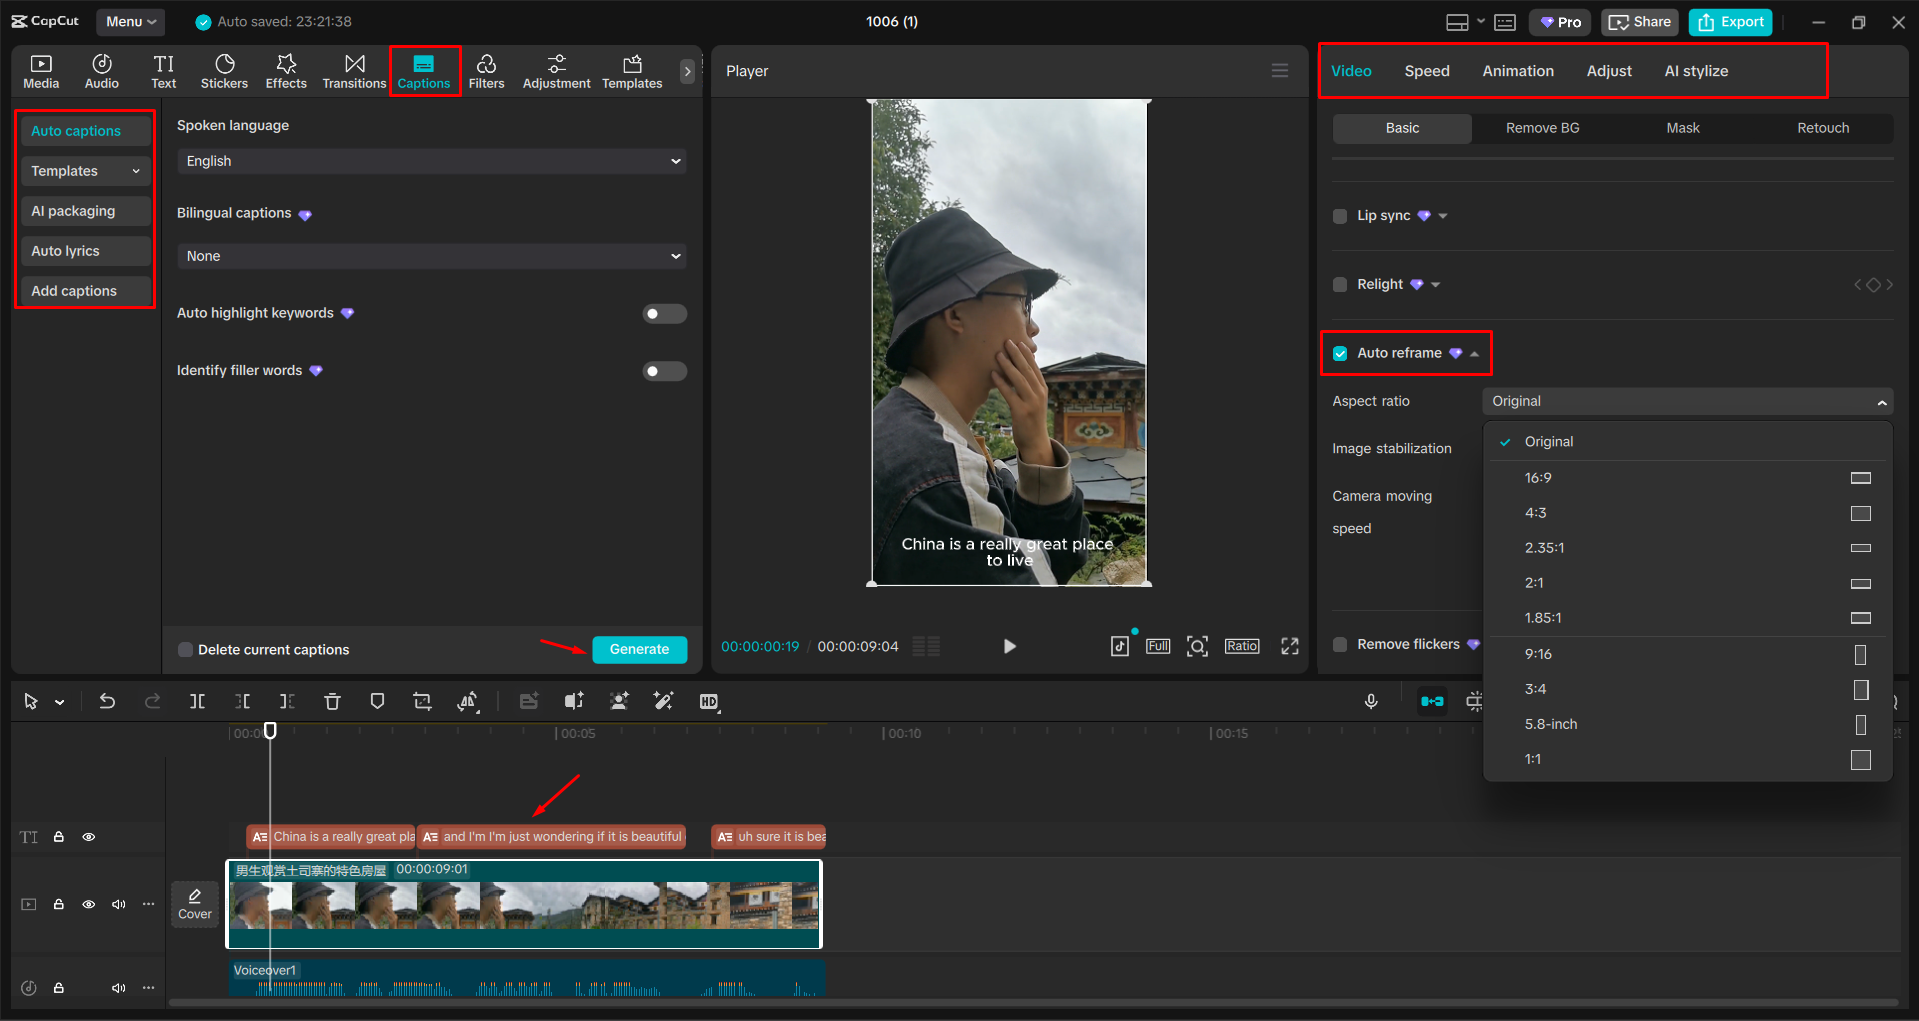Click the Export button
The width and height of the screenshot is (1919, 1021).
pyautogui.click(x=1729, y=21)
